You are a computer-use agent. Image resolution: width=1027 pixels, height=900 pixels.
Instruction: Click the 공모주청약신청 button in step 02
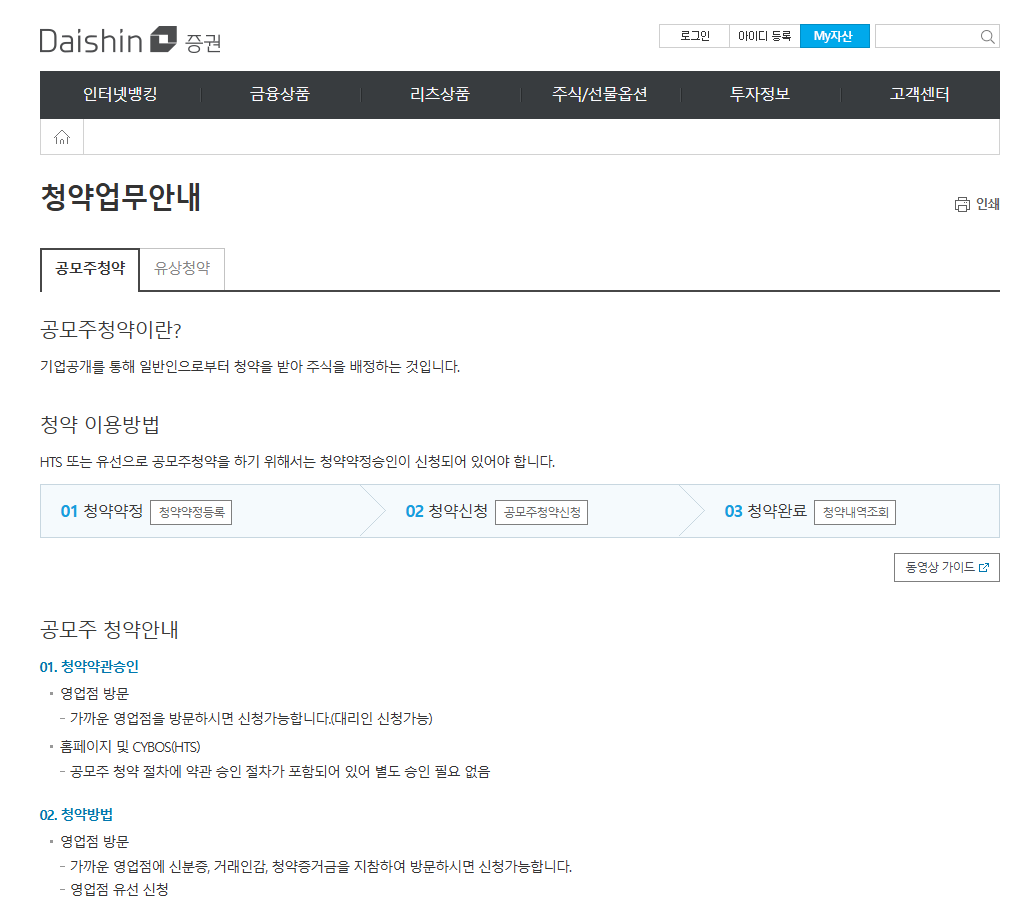click(x=541, y=512)
